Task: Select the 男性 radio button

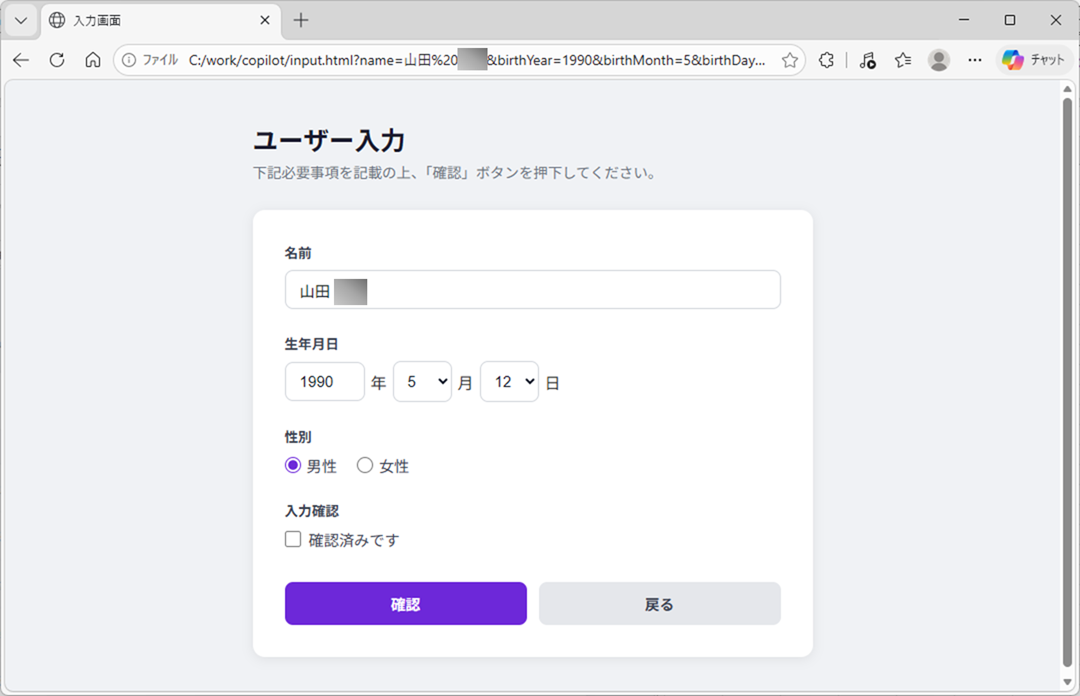Action: pos(293,465)
